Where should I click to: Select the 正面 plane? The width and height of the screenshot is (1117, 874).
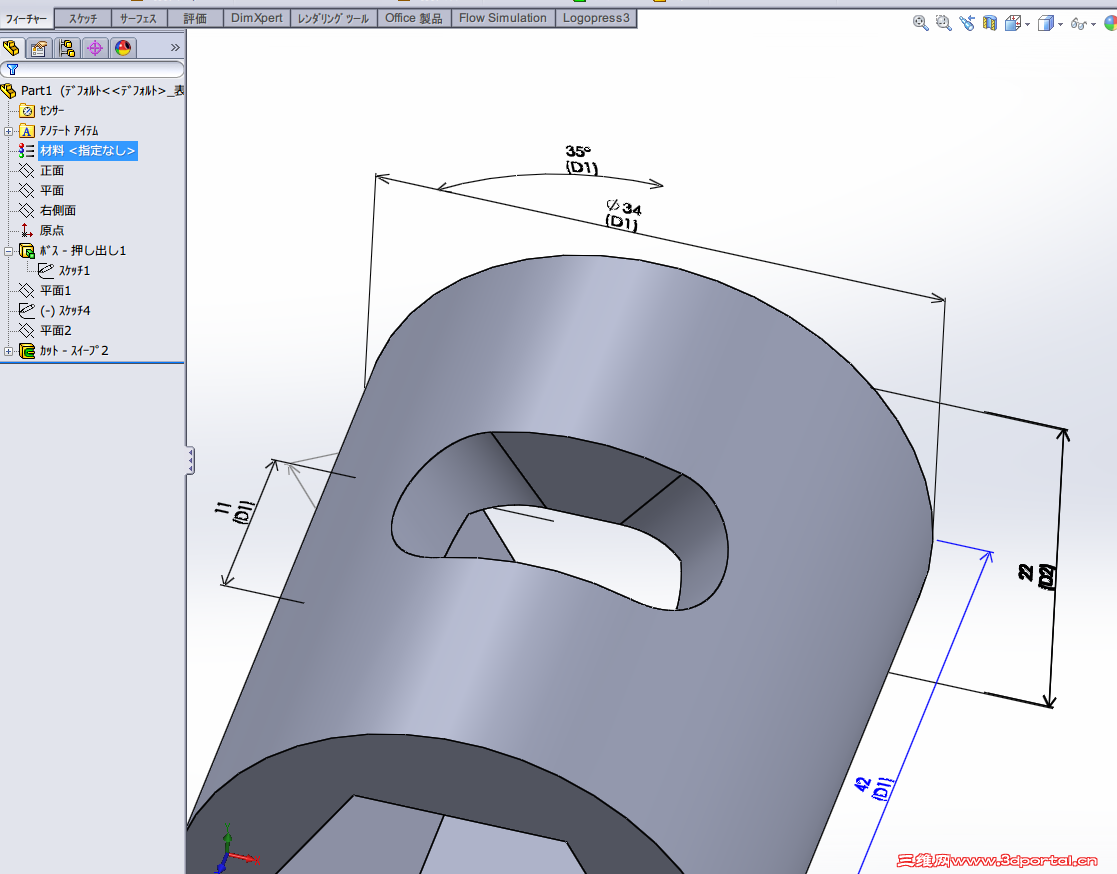pyautogui.click(x=52, y=171)
